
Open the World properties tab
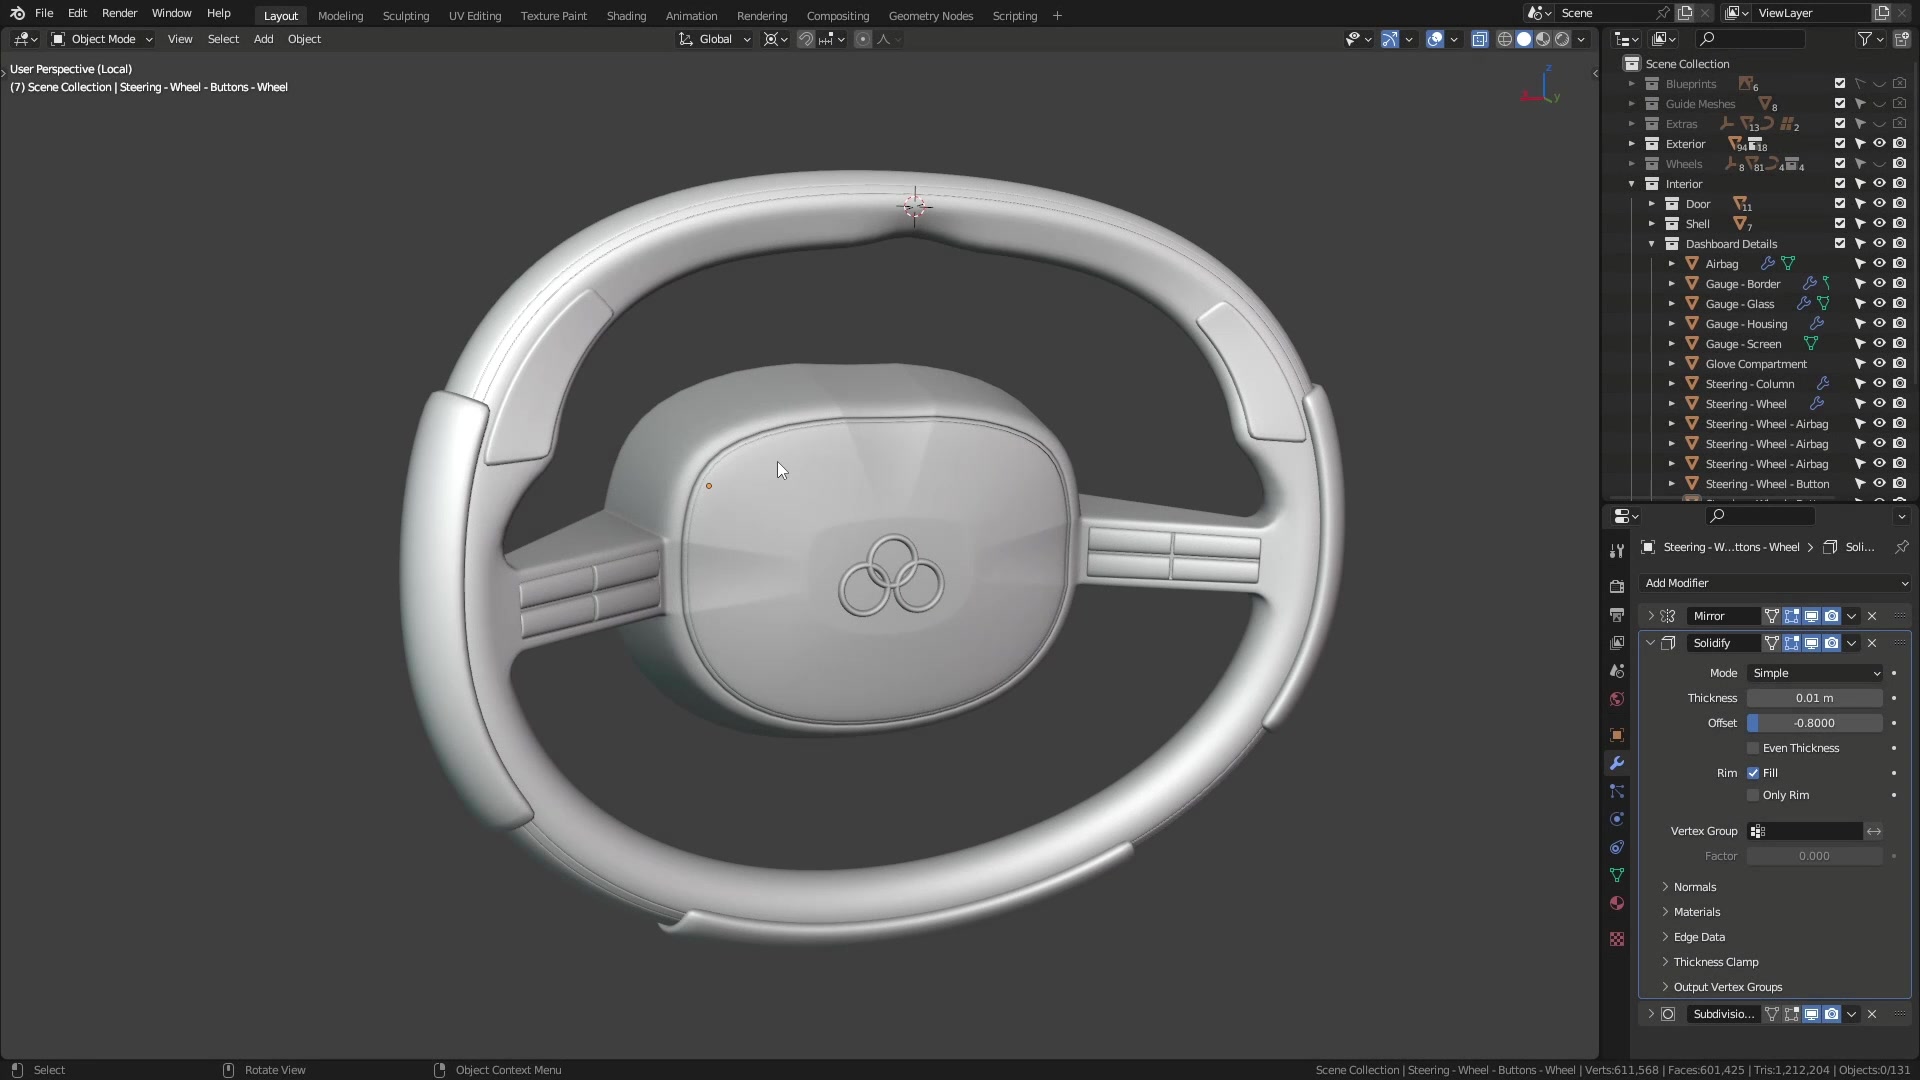coord(1617,699)
